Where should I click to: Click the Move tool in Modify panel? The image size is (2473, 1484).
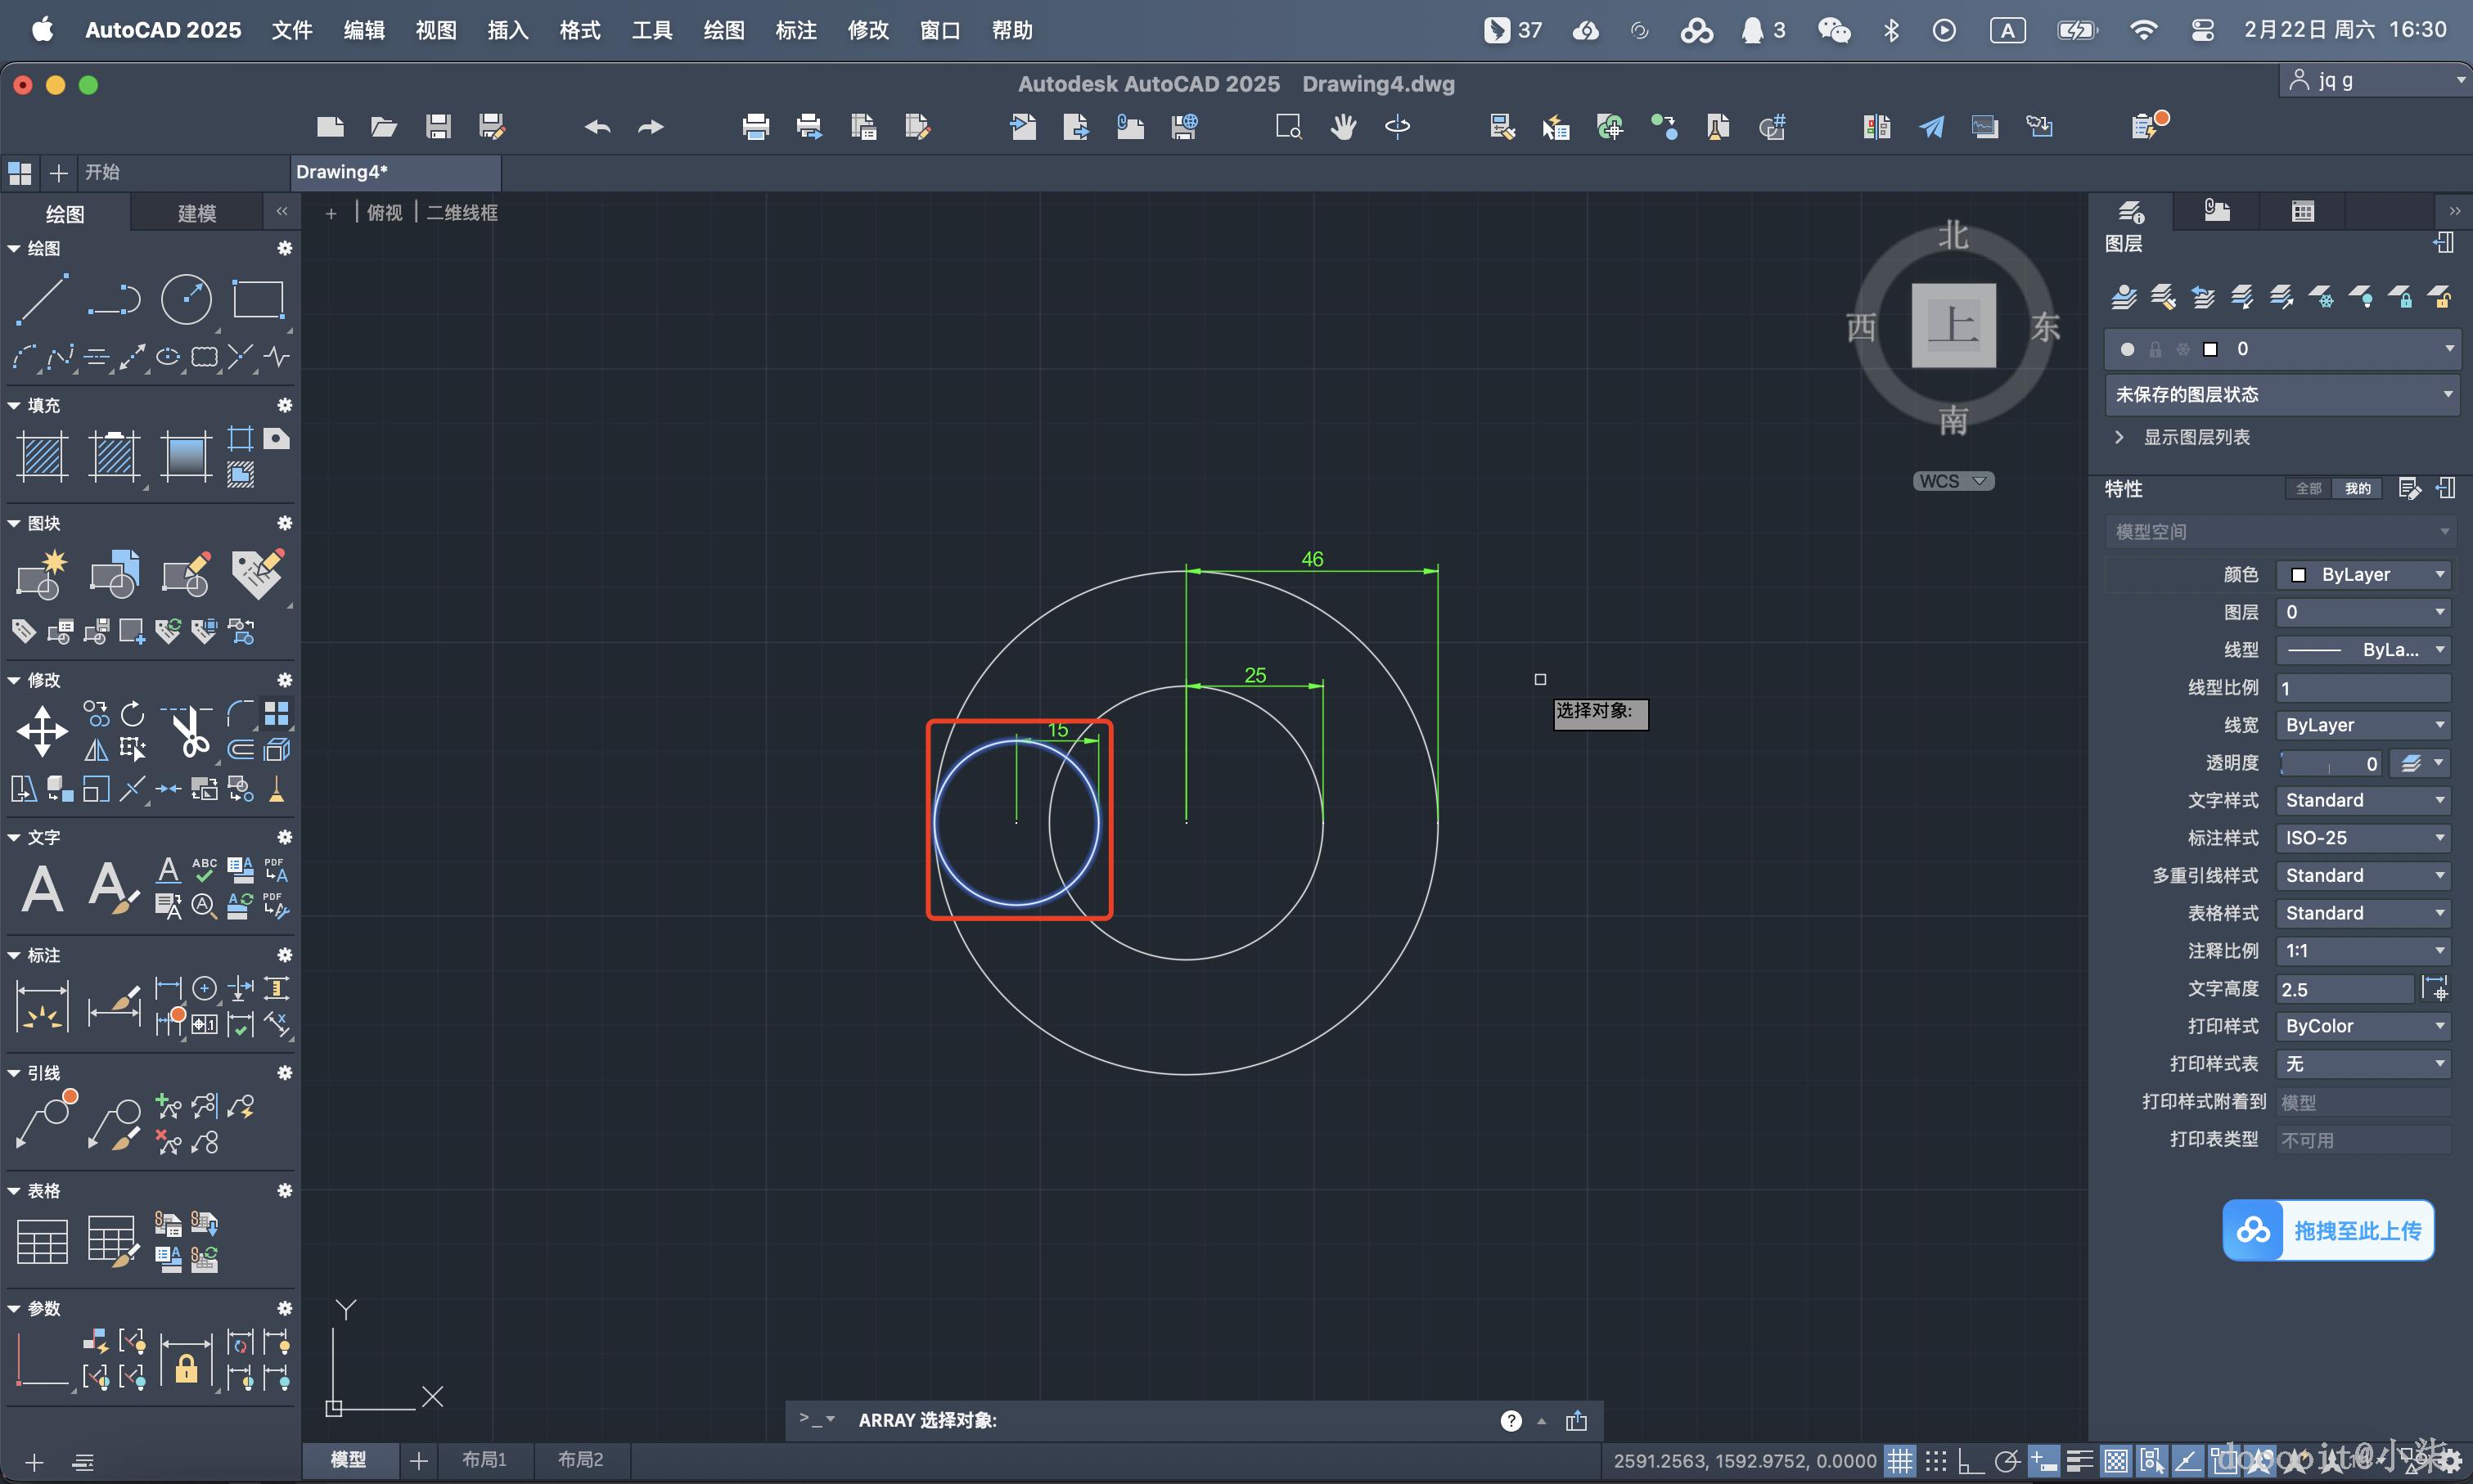point(42,731)
